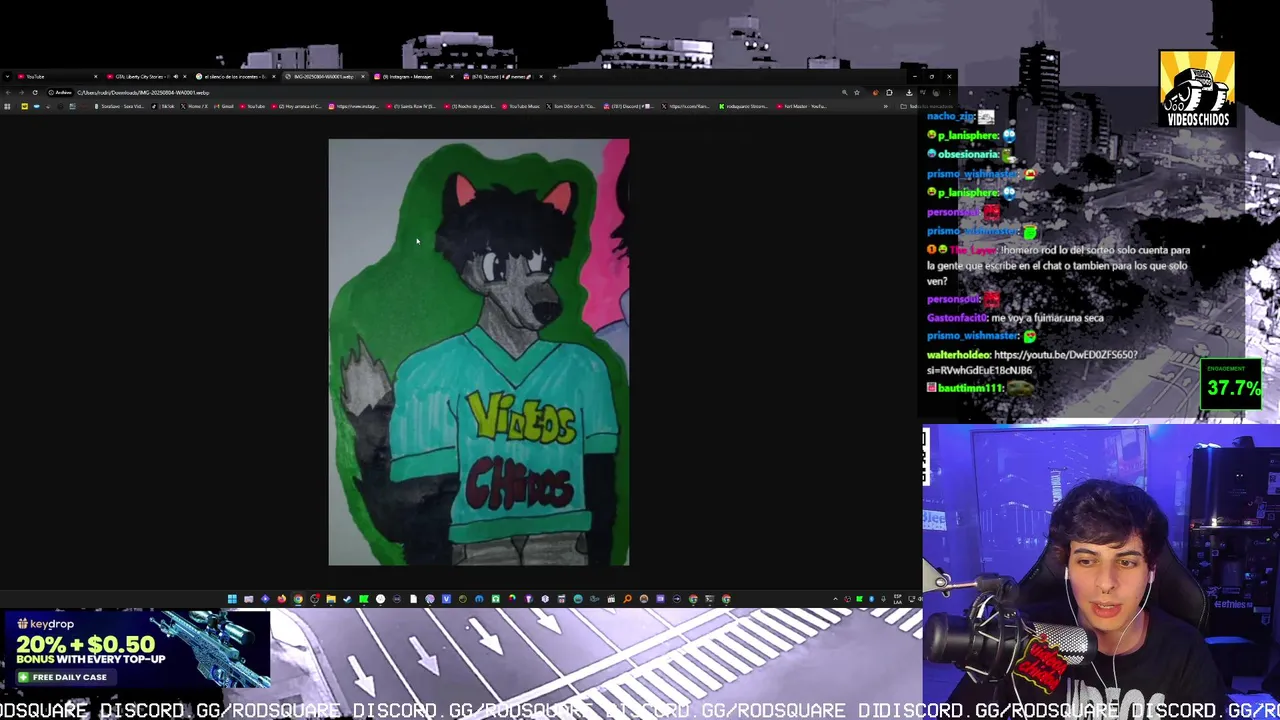Screen dimensions: 1280x720
Task: Click the zoom magnifier icon in address bar
Action: click(x=844, y=92)
